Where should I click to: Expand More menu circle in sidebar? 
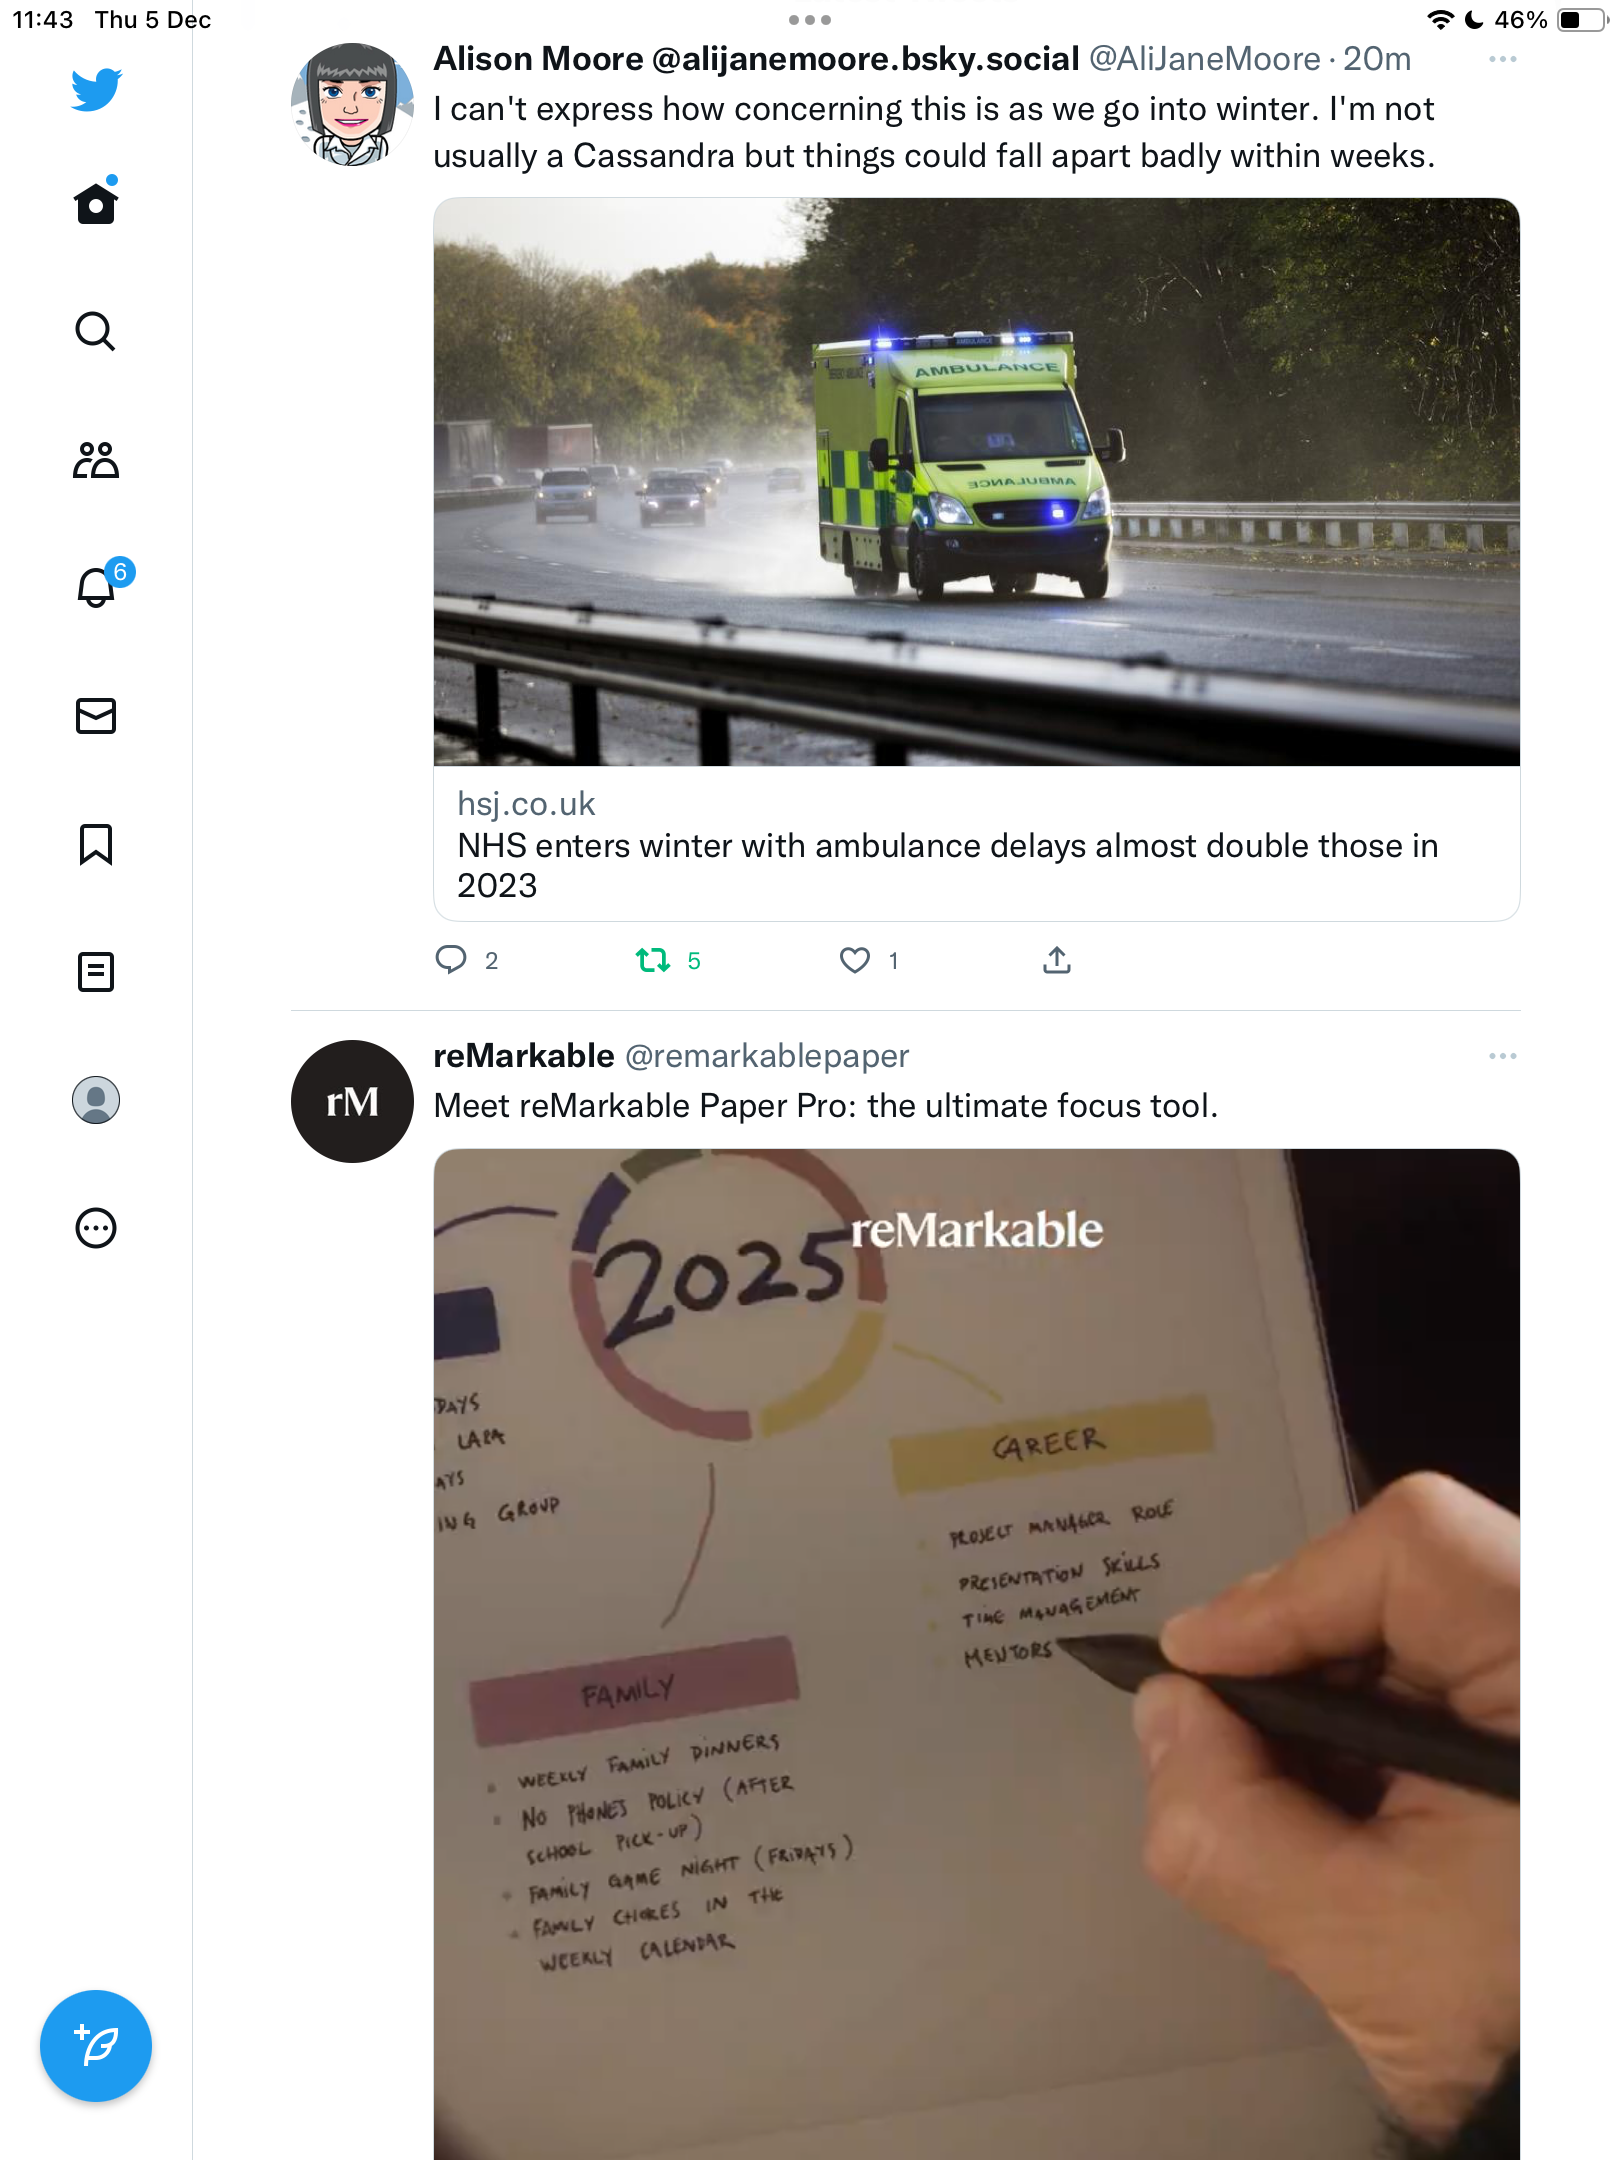click(96, 1228)
